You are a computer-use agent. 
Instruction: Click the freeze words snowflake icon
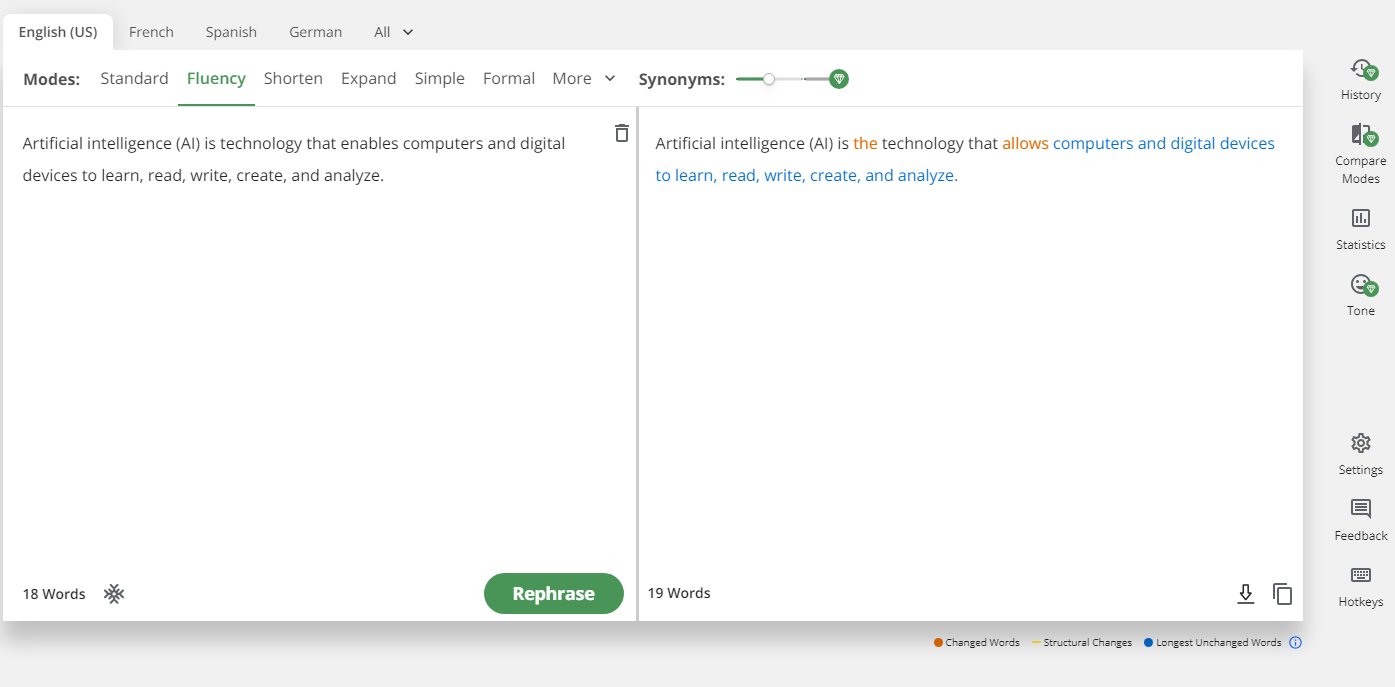pyautogui.click(x=114, y=594)
